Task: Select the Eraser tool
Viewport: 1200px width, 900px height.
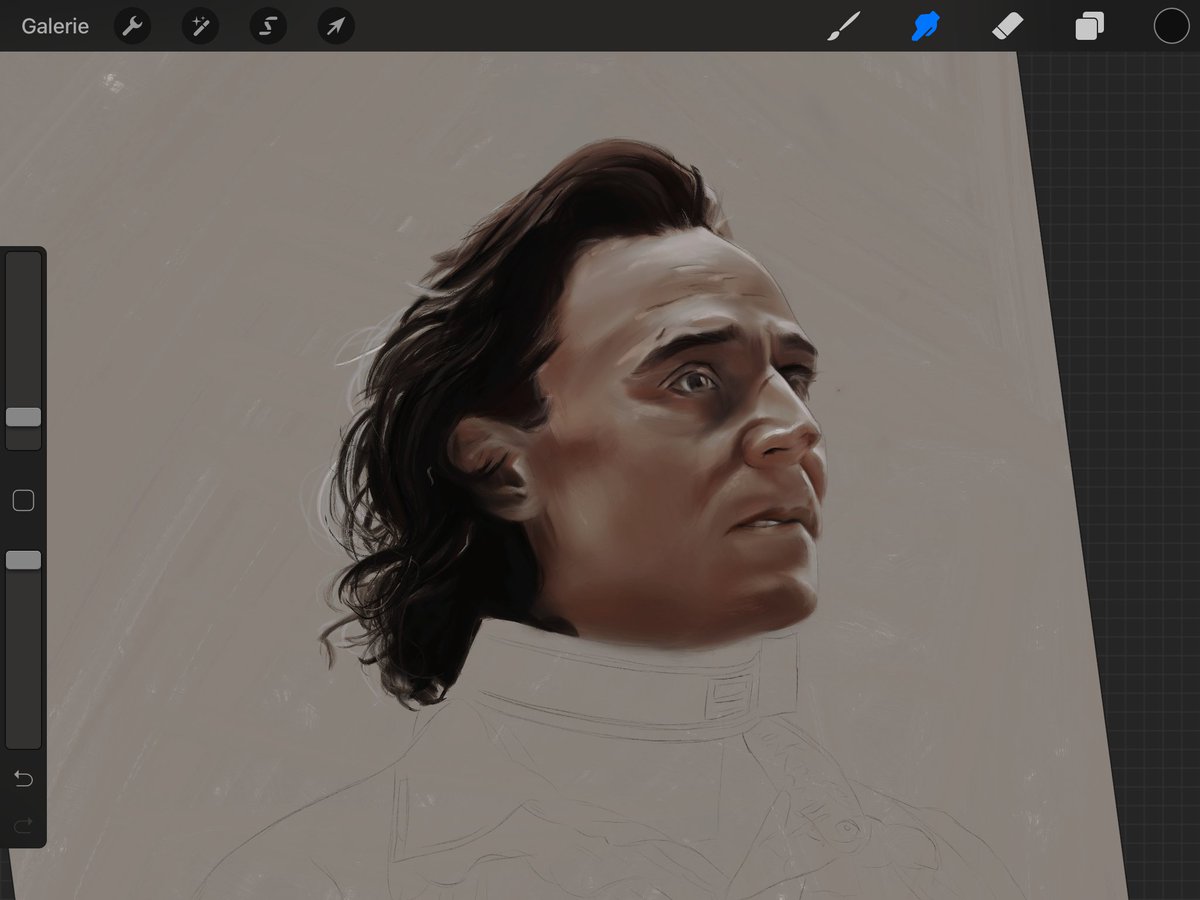Action: pyautogui.click(x=1007, y=26)
